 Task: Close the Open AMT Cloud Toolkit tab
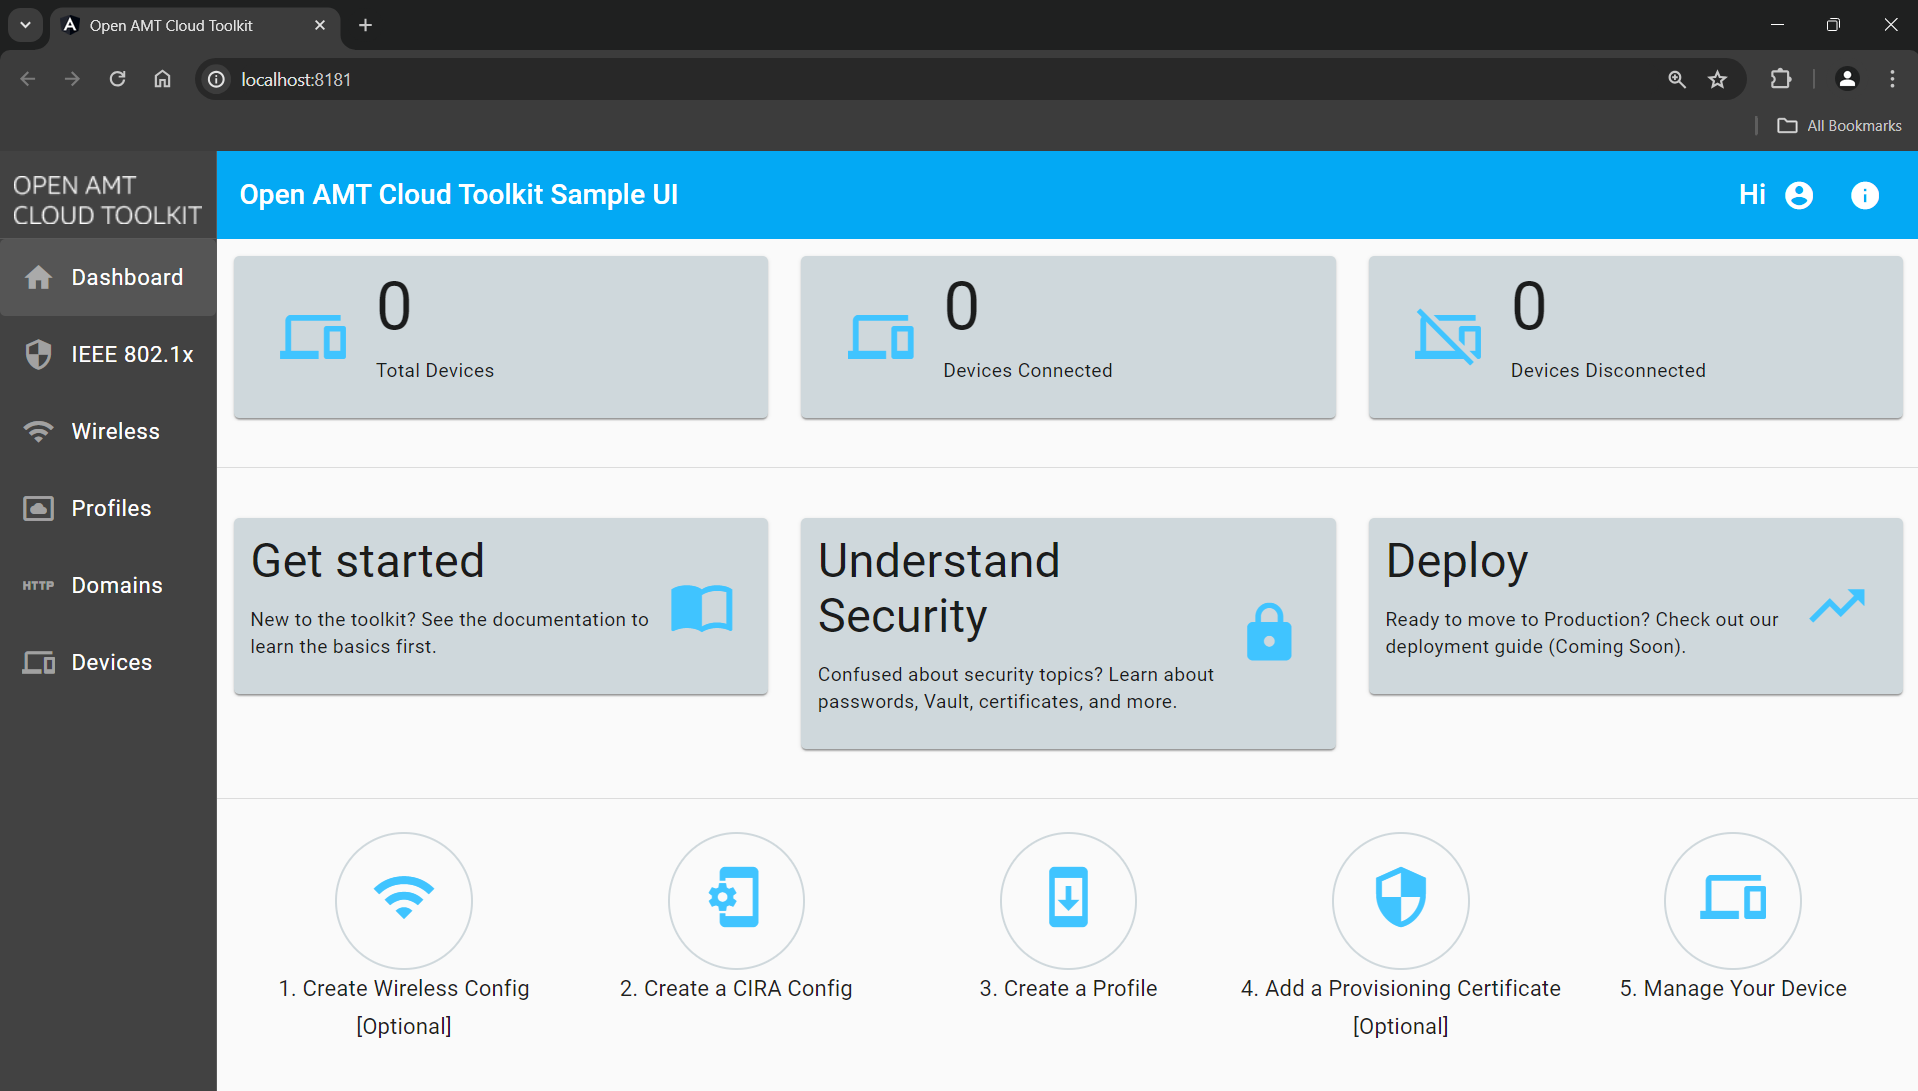click(320, 25)
